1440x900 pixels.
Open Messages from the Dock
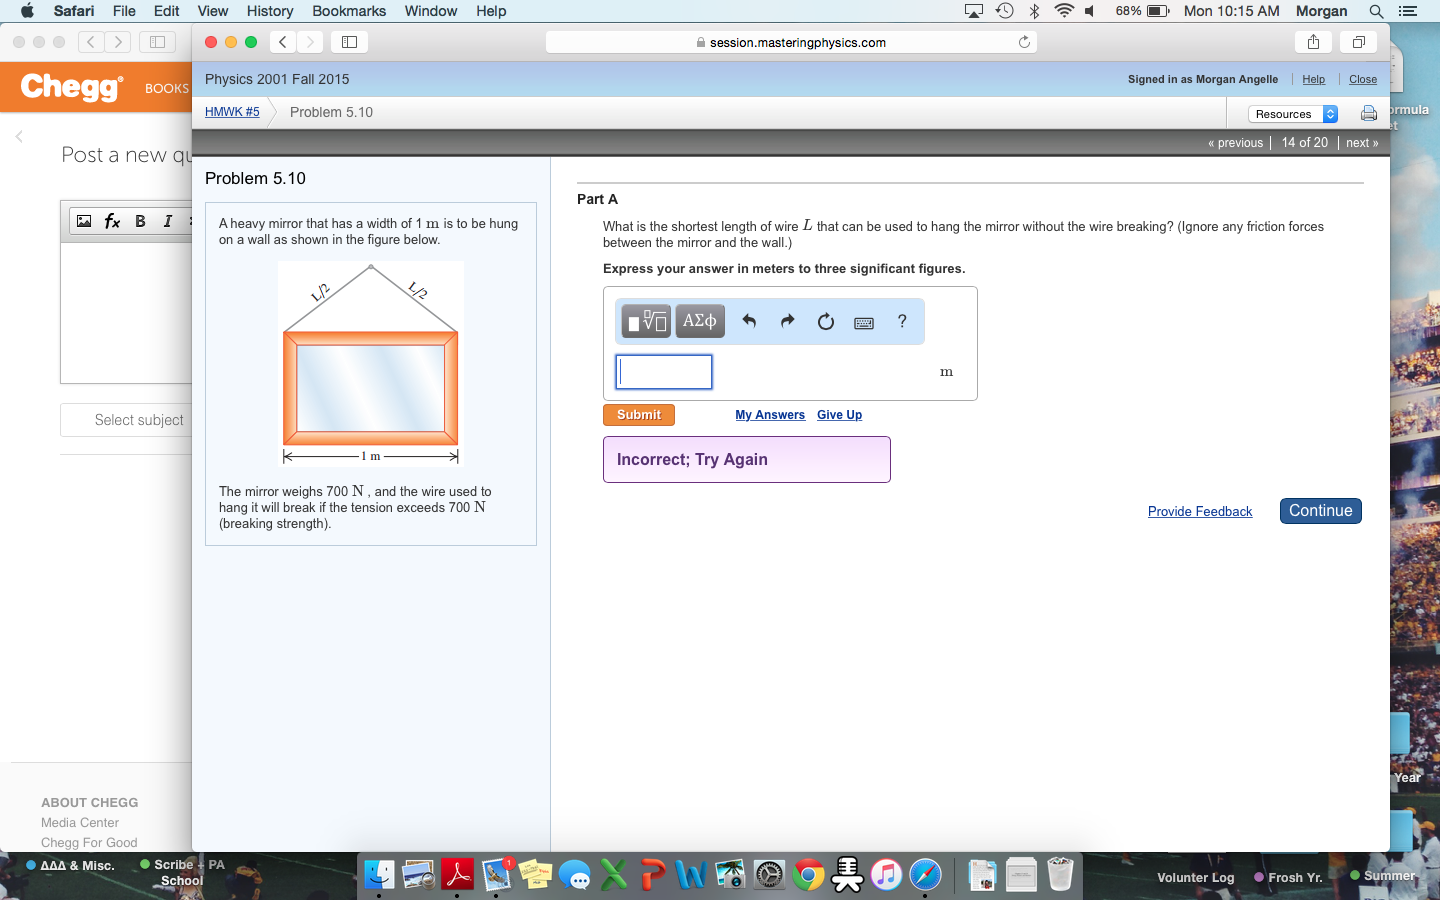575,875
